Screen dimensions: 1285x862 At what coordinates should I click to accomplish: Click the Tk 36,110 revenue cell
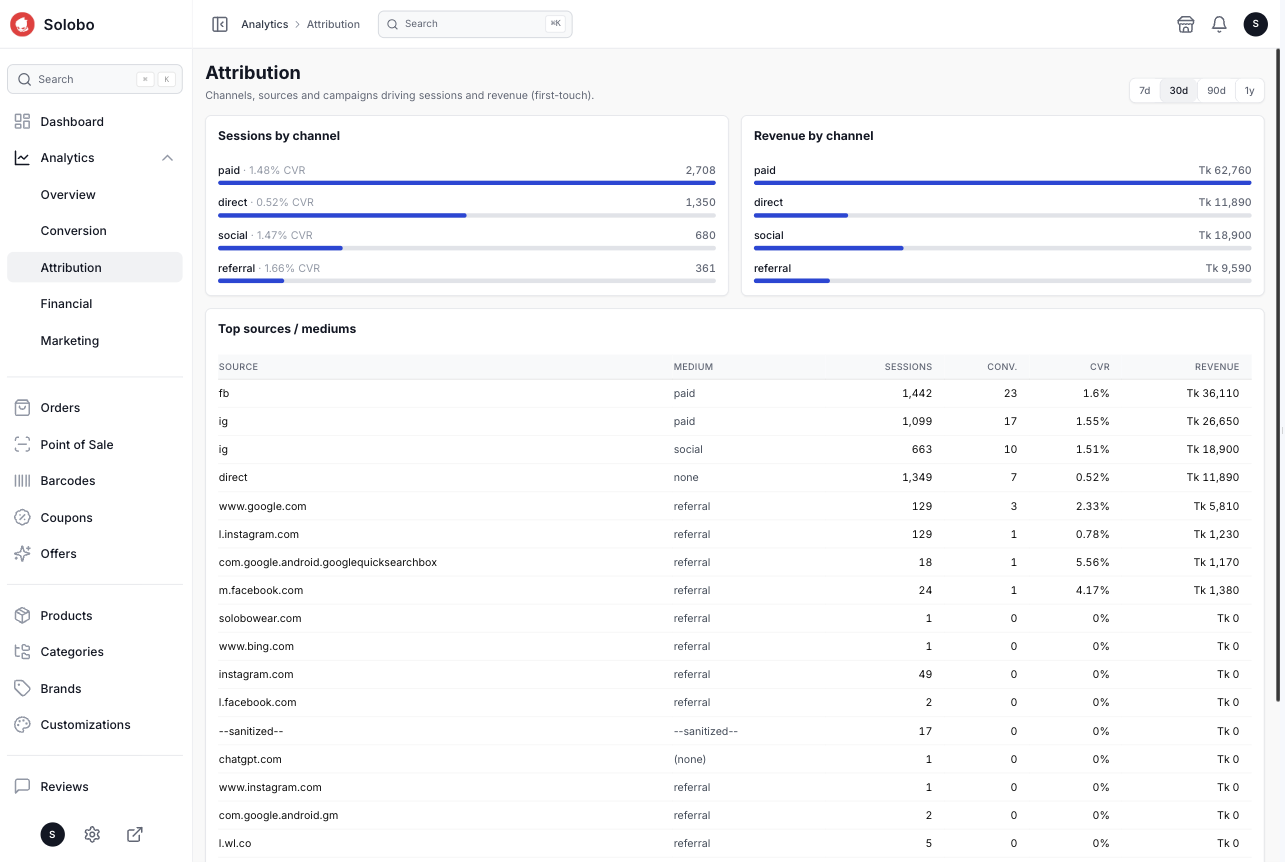(x=1212, y=394)
